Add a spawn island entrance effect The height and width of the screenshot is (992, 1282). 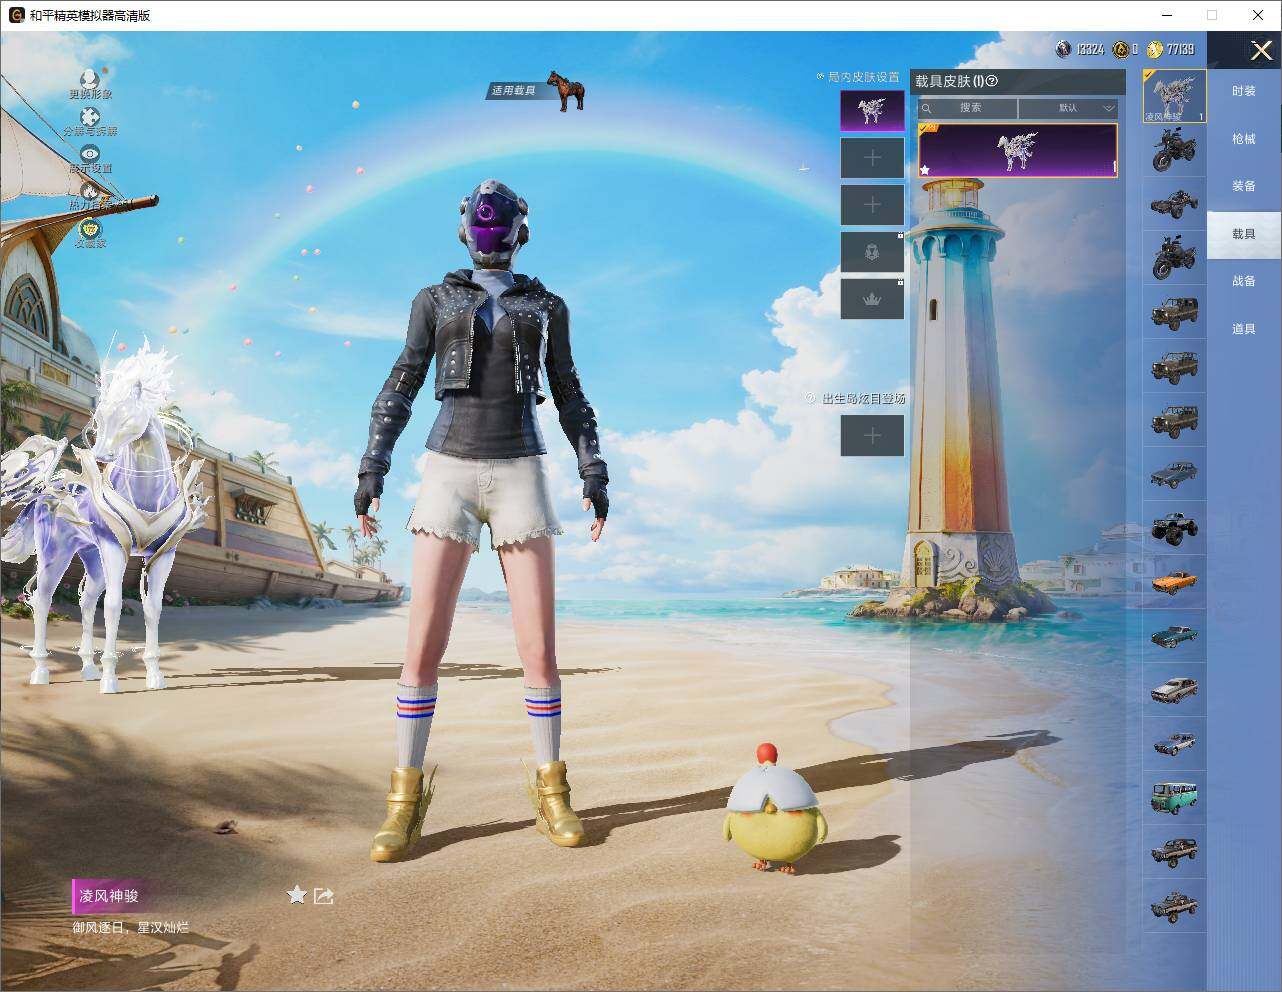[872, 435]
